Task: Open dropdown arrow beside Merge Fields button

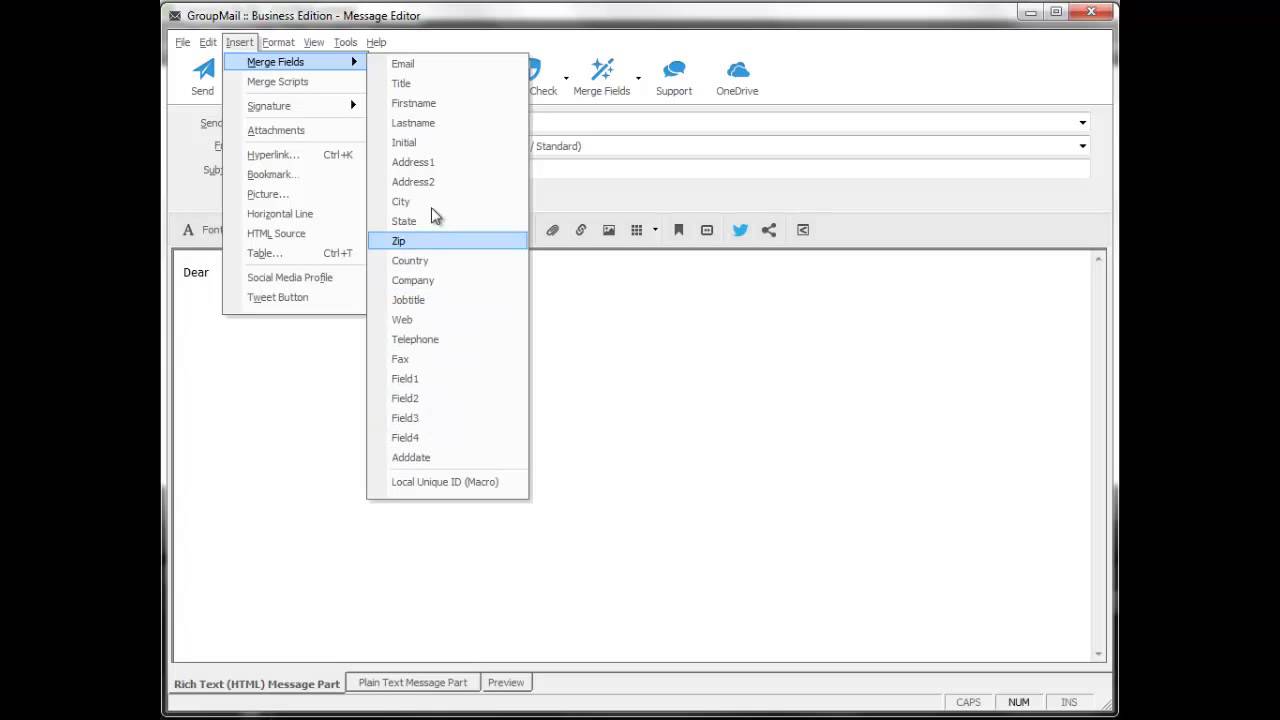Action: (x=638, y=77)
